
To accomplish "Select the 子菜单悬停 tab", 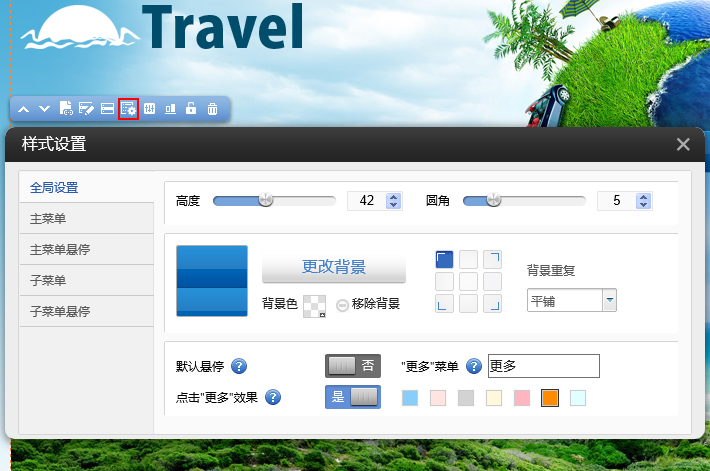I will 86,311.
